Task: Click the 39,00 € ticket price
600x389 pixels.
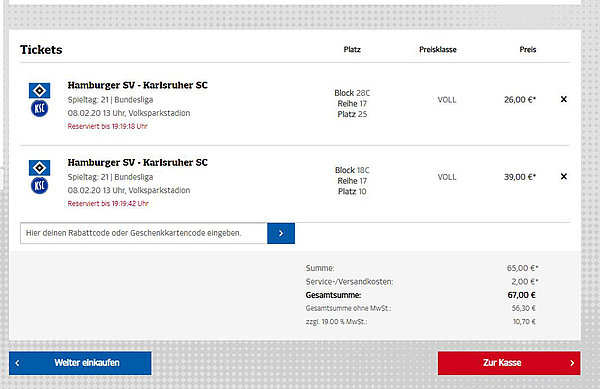Action: (x=520, y=177)
